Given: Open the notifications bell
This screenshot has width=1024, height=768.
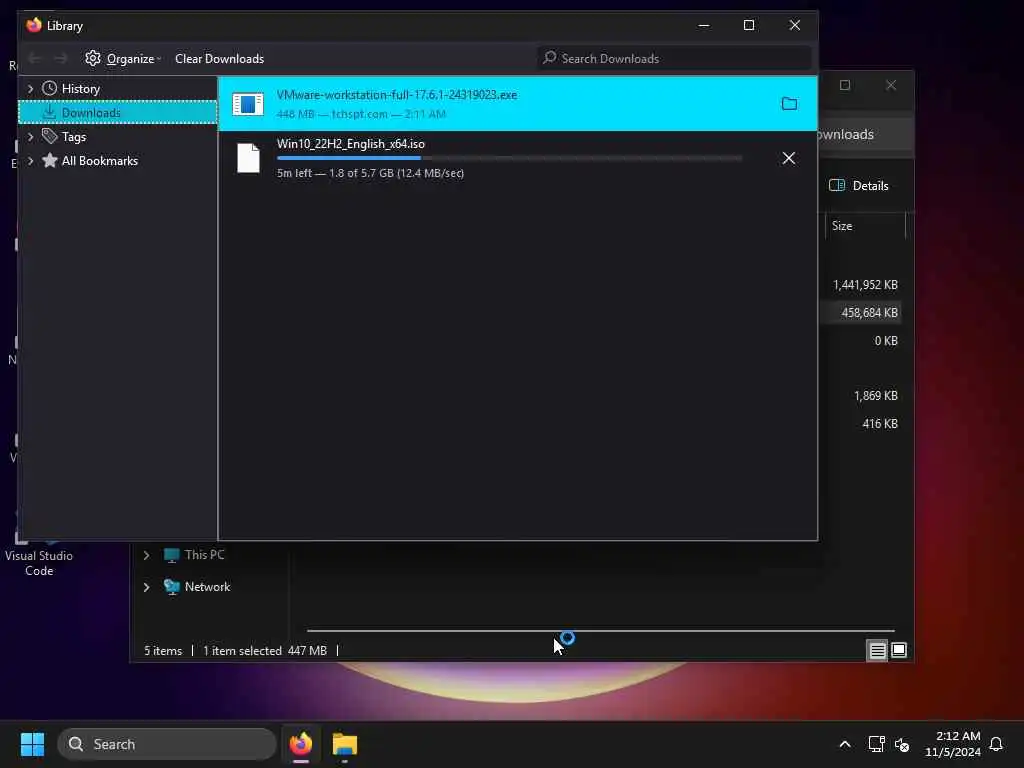Looking at the screenshot, I should click(x=996, y=744).
